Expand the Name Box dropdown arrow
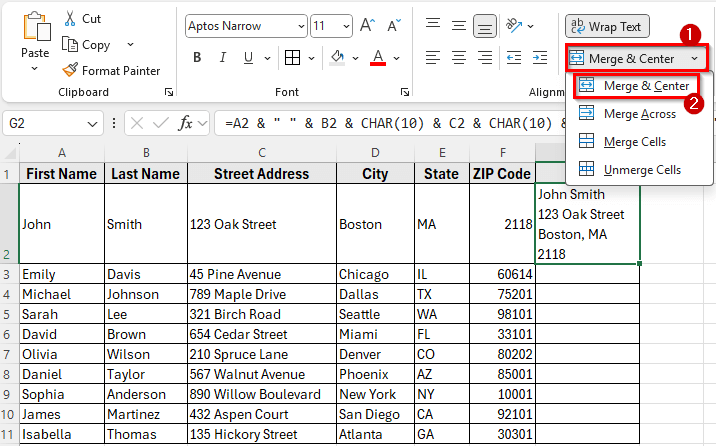The image size is (716, 446). click(x=92, y=123)
